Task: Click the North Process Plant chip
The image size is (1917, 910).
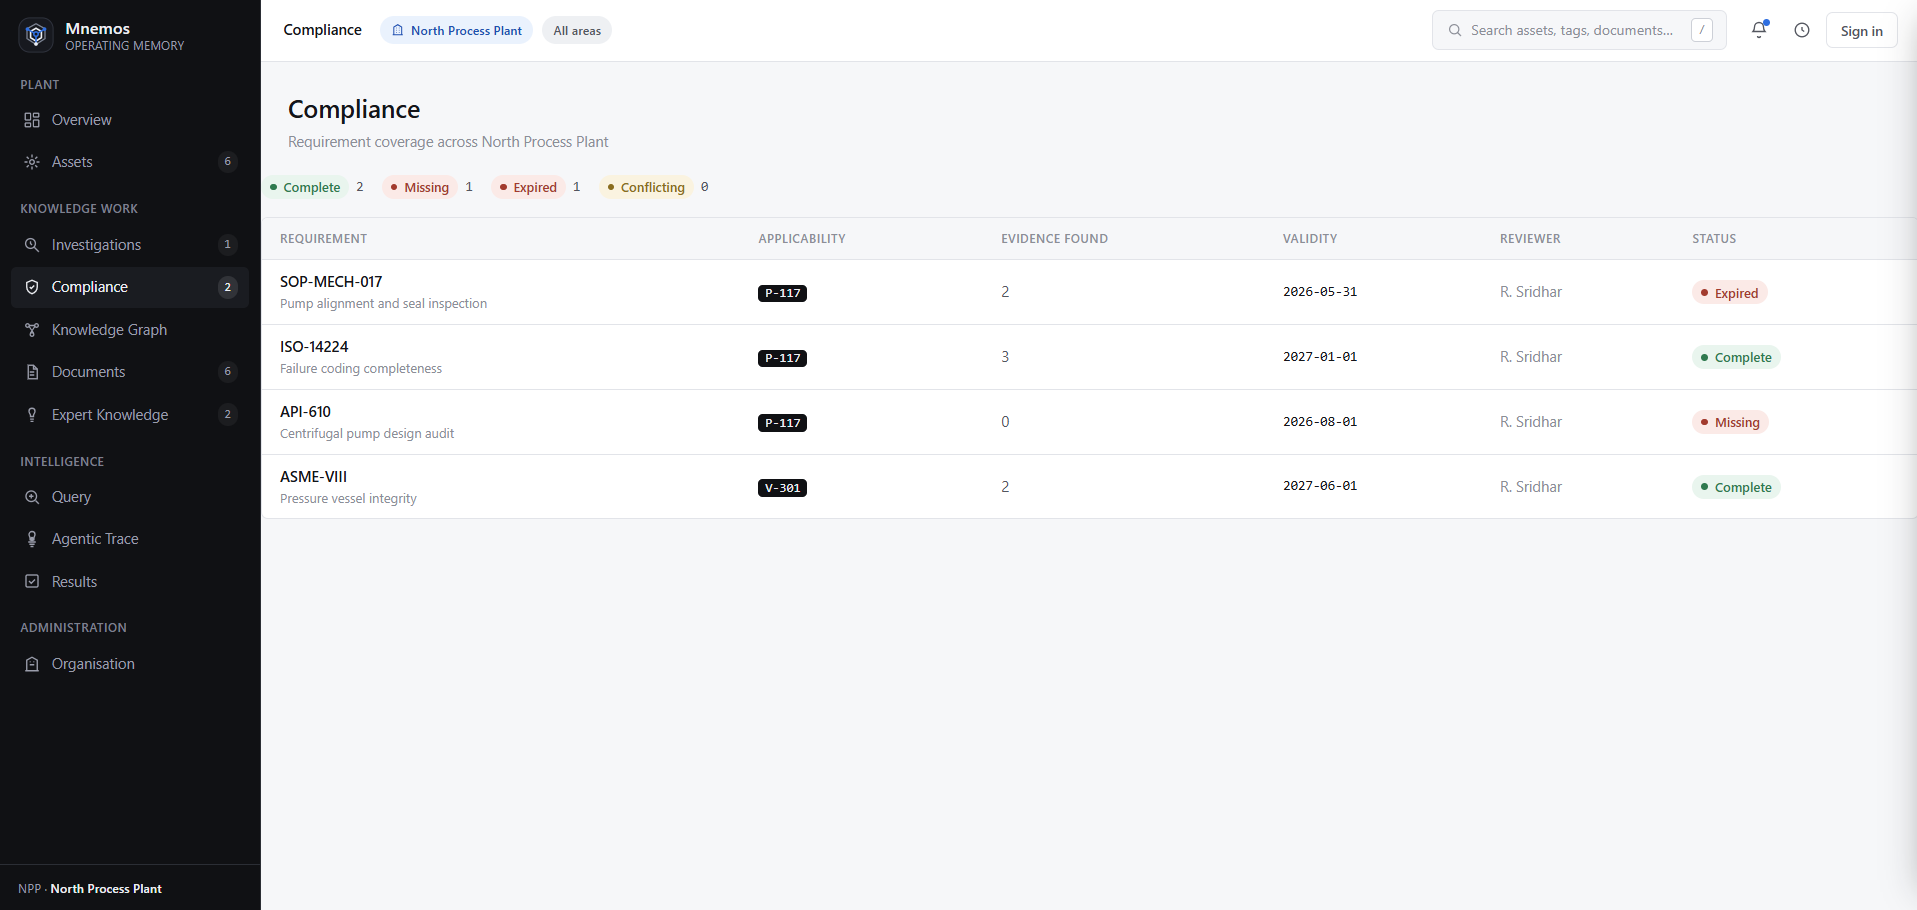Action: [456, 31]
